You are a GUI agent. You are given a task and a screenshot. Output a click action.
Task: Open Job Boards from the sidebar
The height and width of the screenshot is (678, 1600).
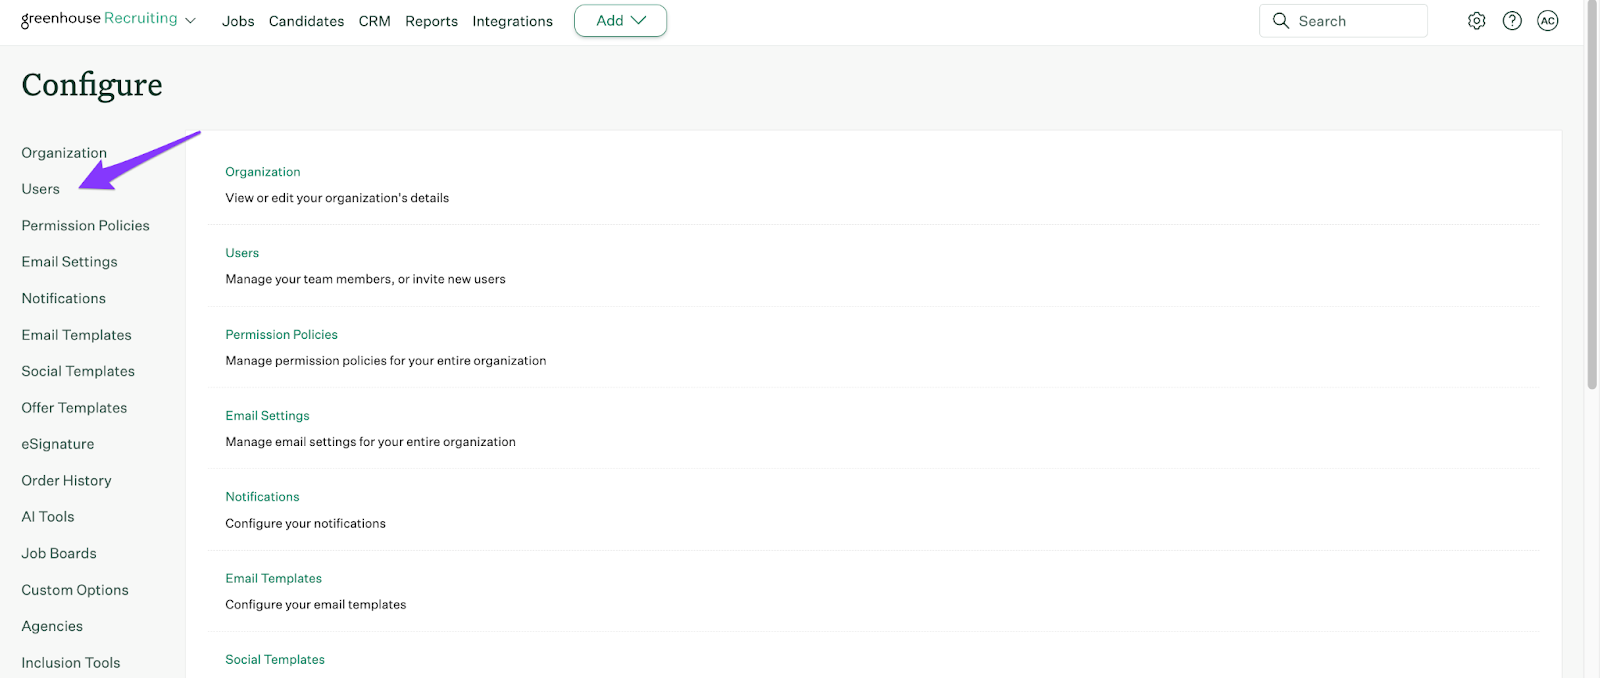point(59,554)
